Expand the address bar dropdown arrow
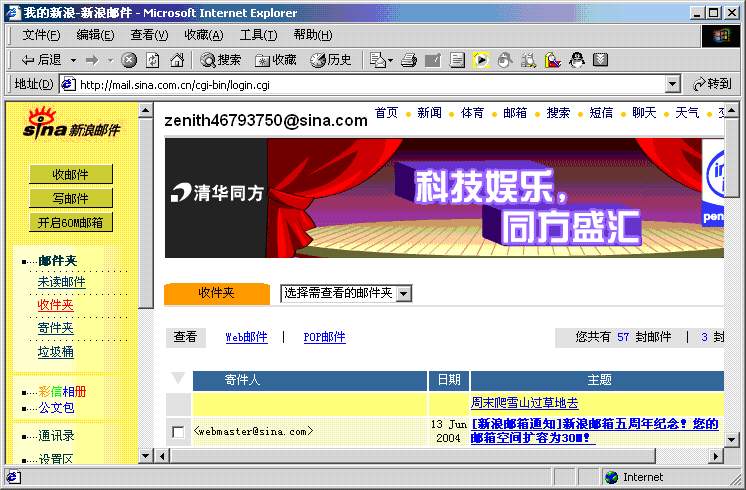746x490 pixels. pos(672,84)
